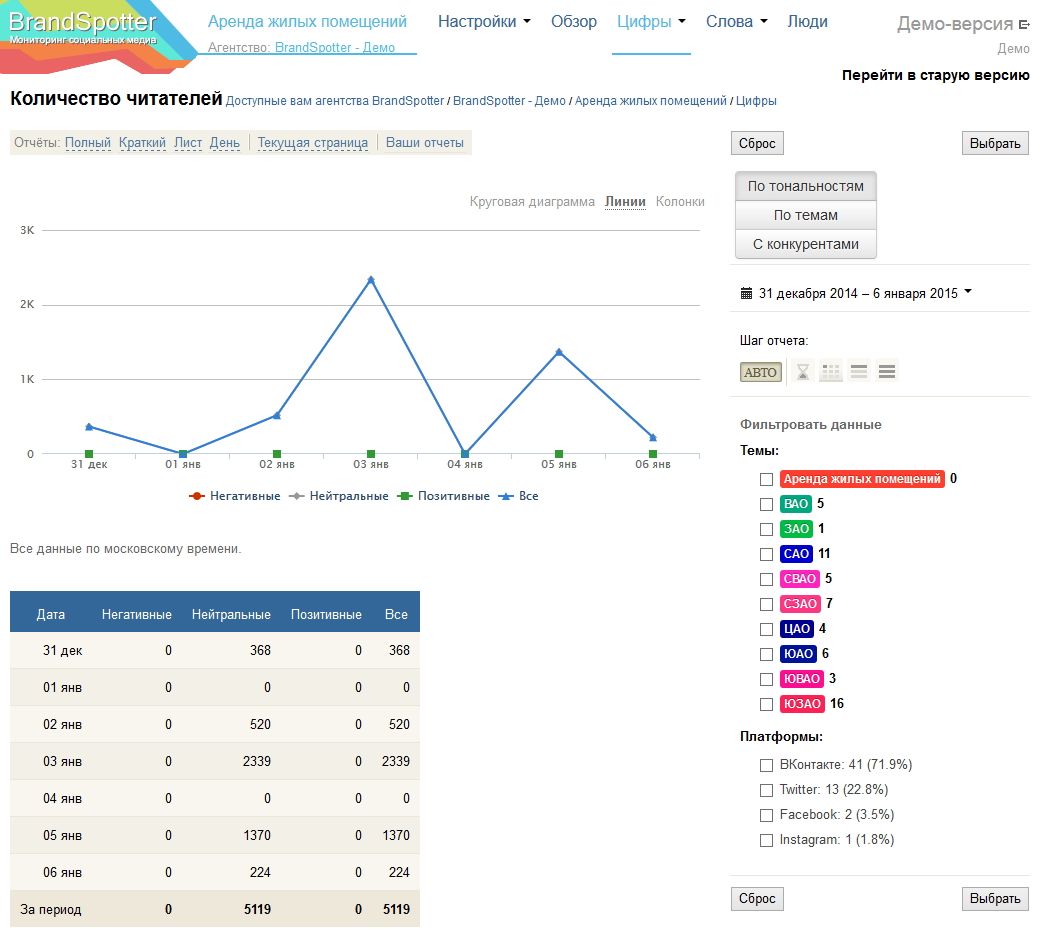1040x938 pixels.
Task: Toggle the Позитивные series in chart legend
Action: coord(444,496)
